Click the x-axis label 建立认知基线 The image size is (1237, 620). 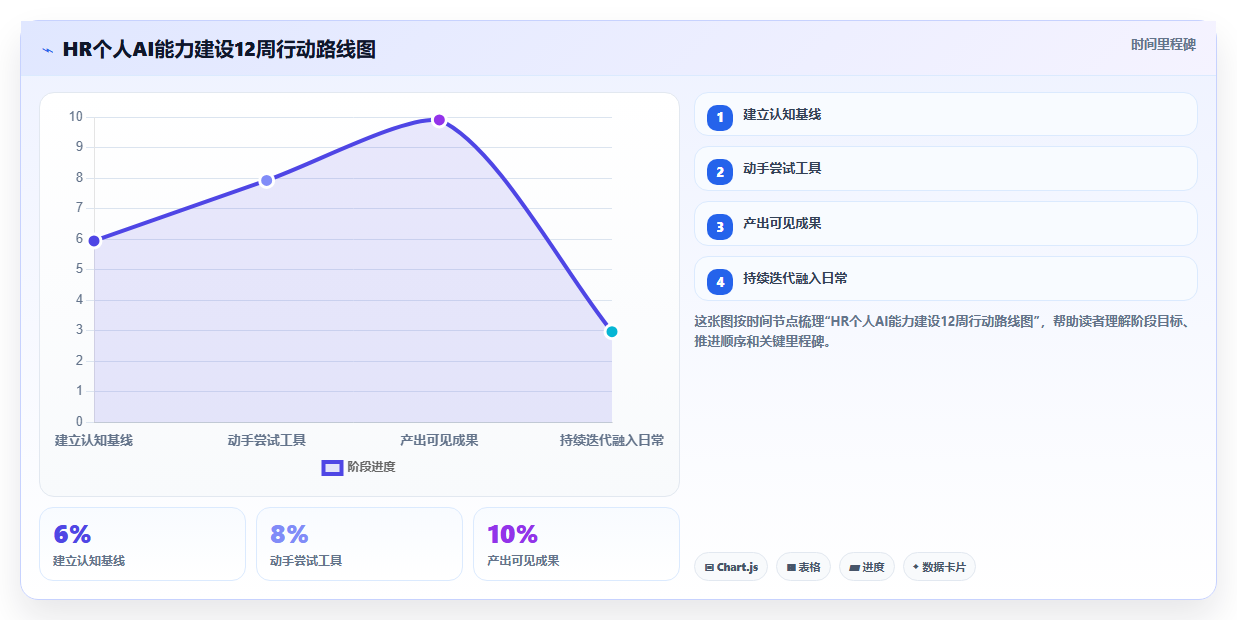[94, 440]
